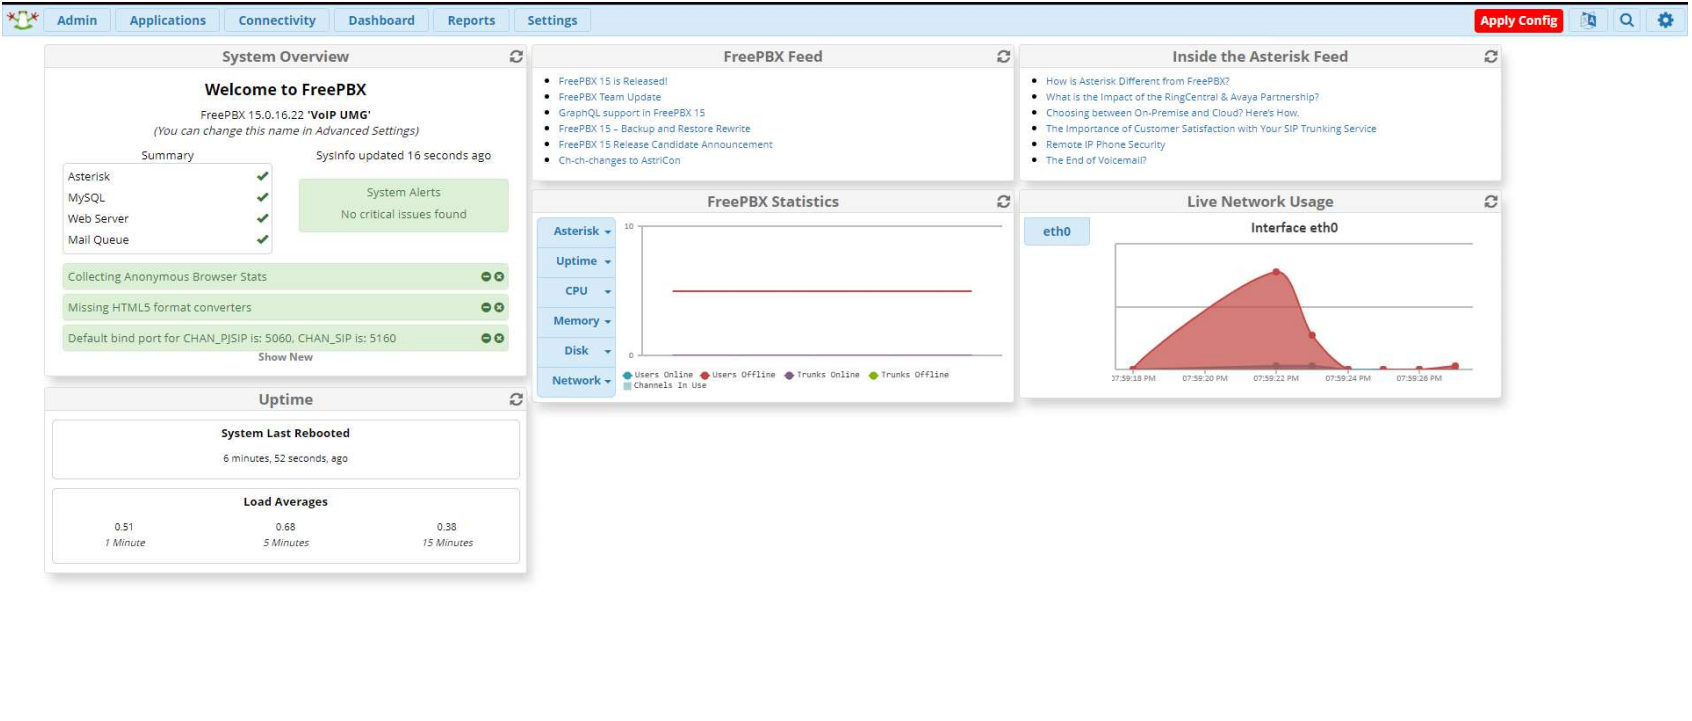Open the search magnifier icon
The height and width of the screenshot is (721, 1692).
pyautogui.click(x=1627, y=20)
